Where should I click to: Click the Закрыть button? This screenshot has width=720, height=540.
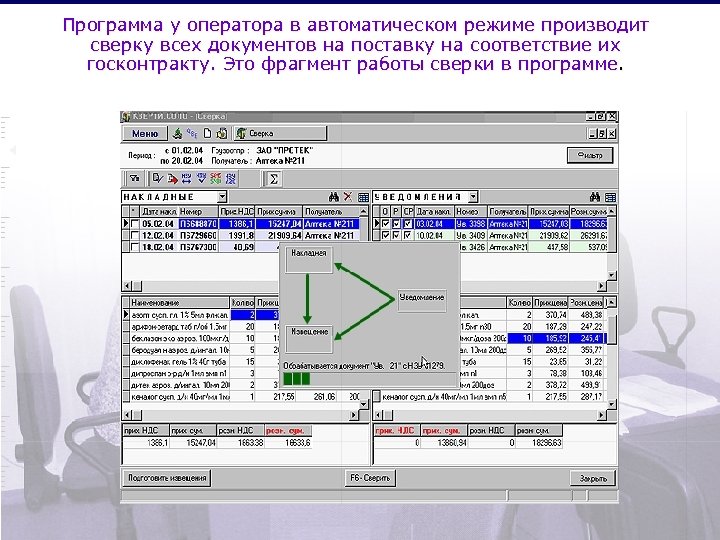[x=593, y=478]
